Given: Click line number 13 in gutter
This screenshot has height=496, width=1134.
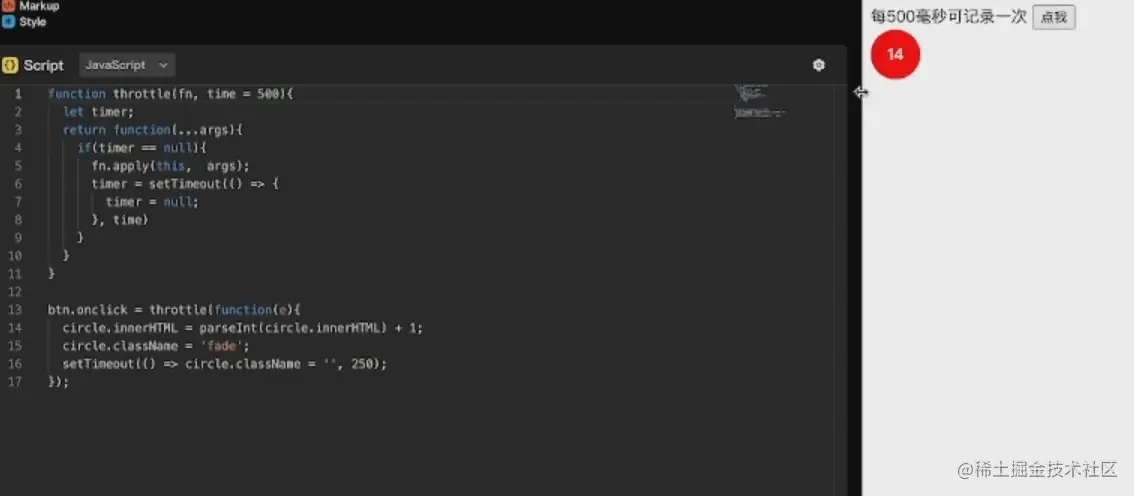Looking at the screenshot, I should coord(14,310).
